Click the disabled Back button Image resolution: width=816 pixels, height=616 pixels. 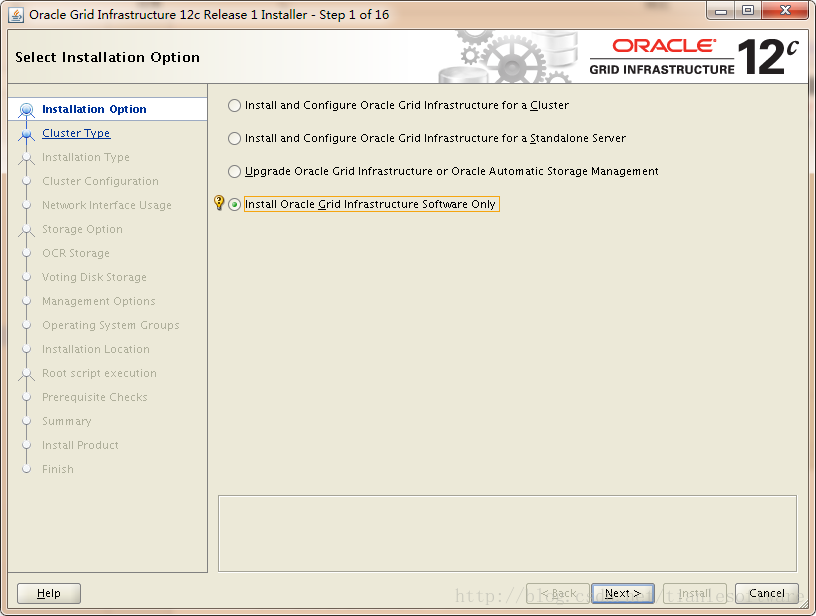point(557,593)
